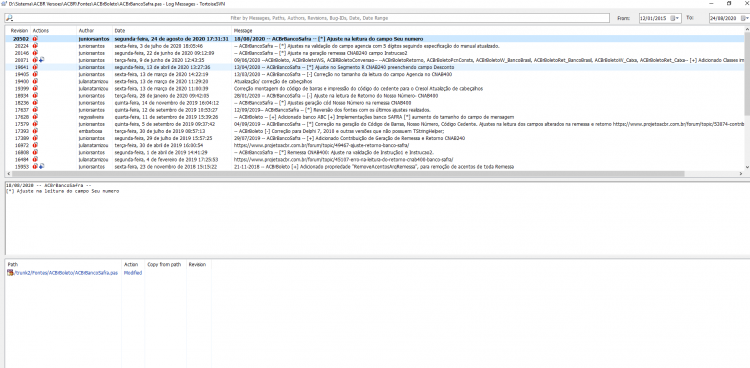The image size is (750, 368).
Task: Click the modified action icon for revision 20224
Action: pyautogui.click(x=35, y=46)
